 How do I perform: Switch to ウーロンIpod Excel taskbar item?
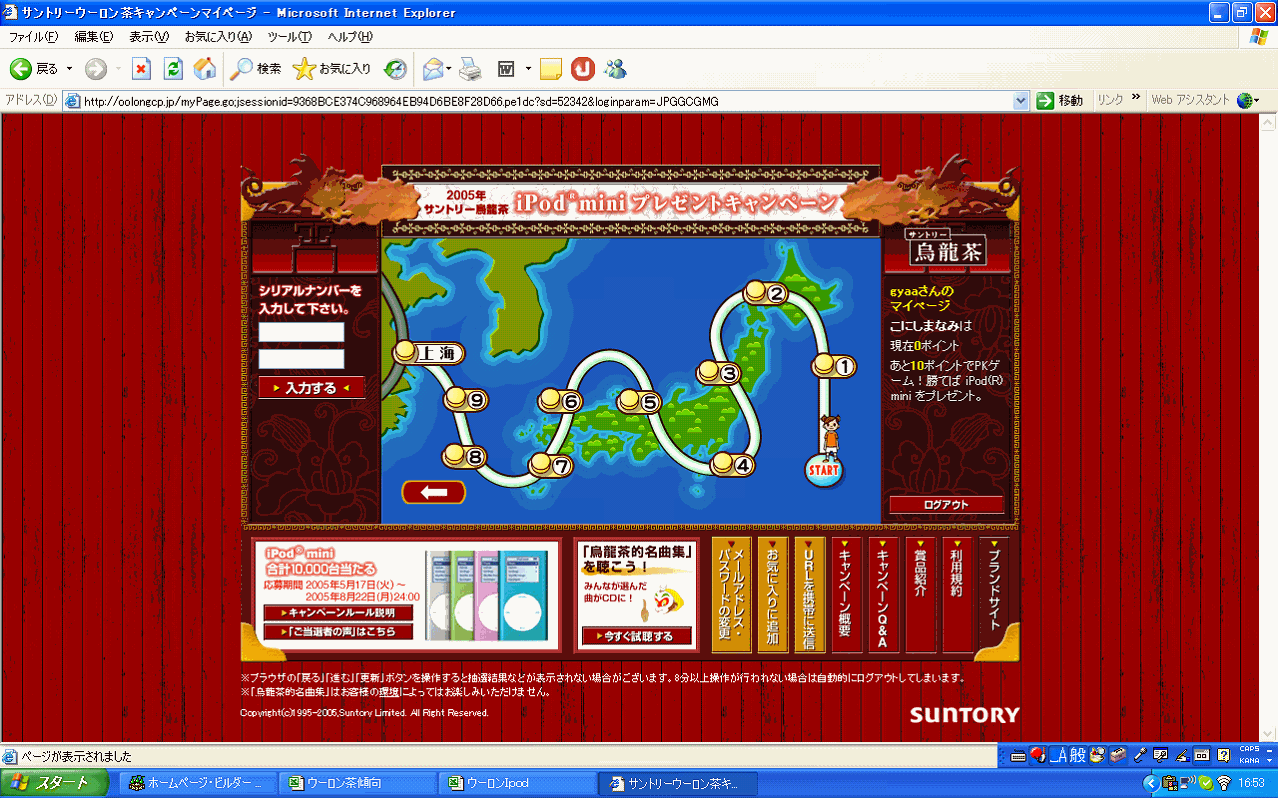(x=517, y=783)
